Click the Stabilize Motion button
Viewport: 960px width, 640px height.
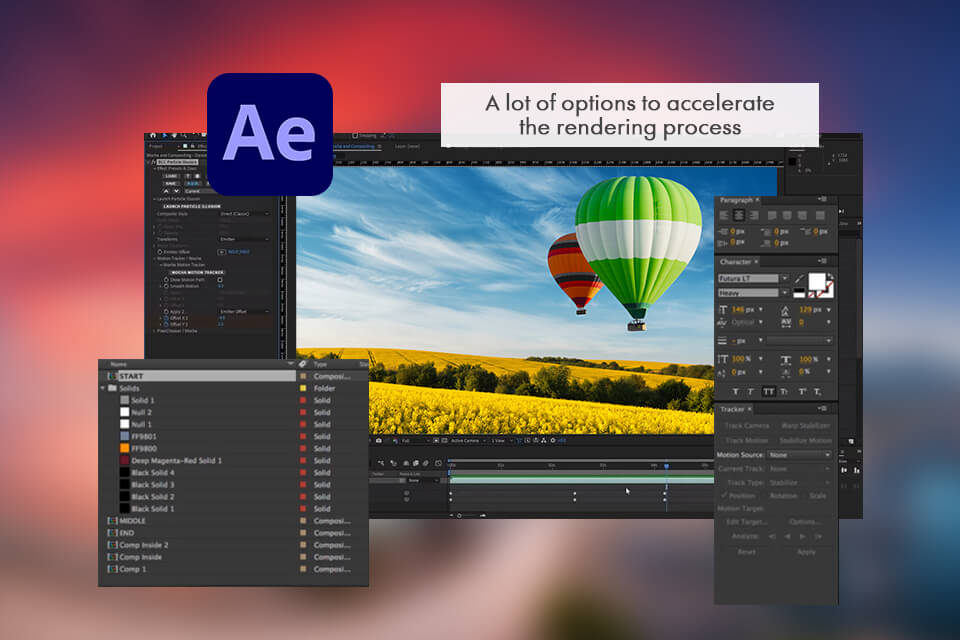coord(805,440)
